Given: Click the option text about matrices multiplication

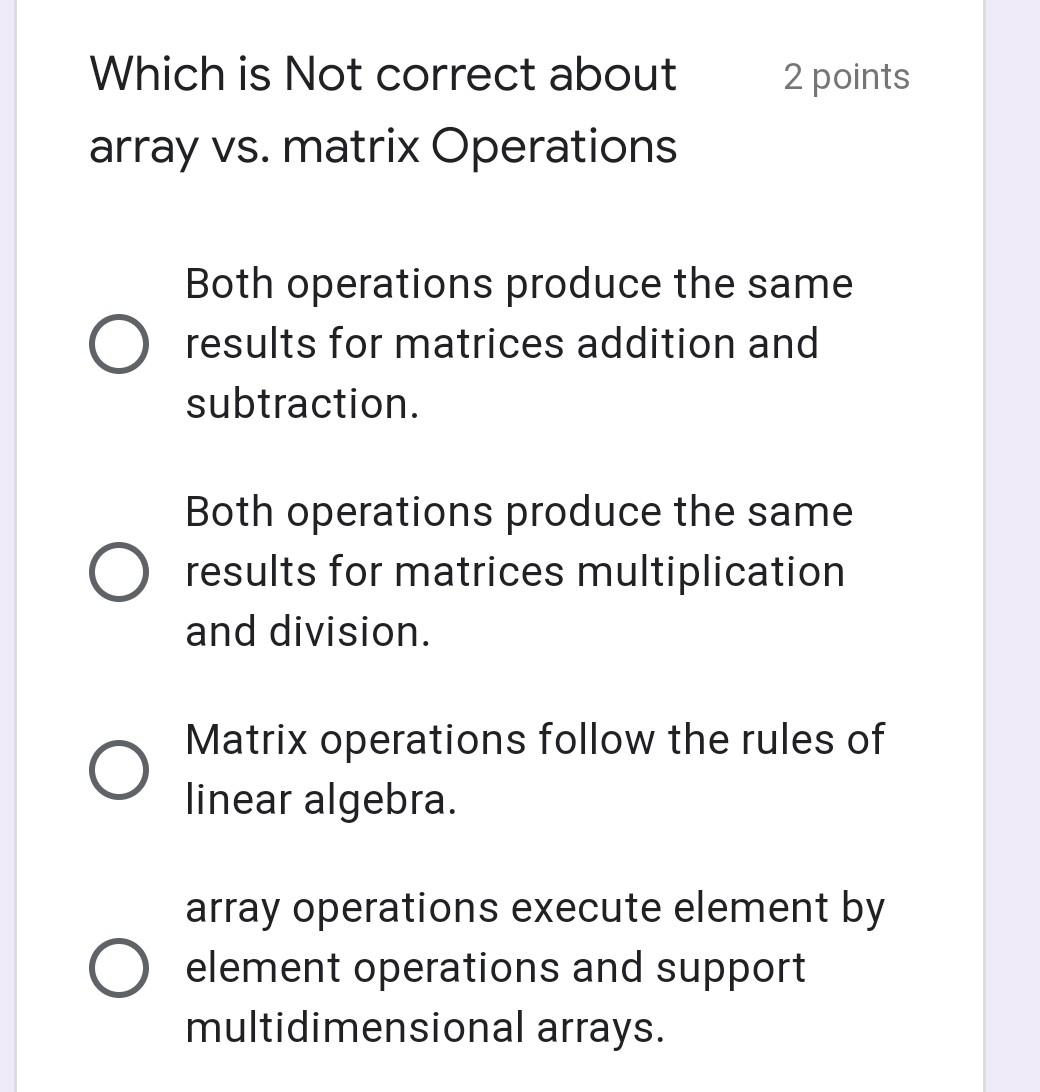Looking at the screenshot, I should click(515, 571).
